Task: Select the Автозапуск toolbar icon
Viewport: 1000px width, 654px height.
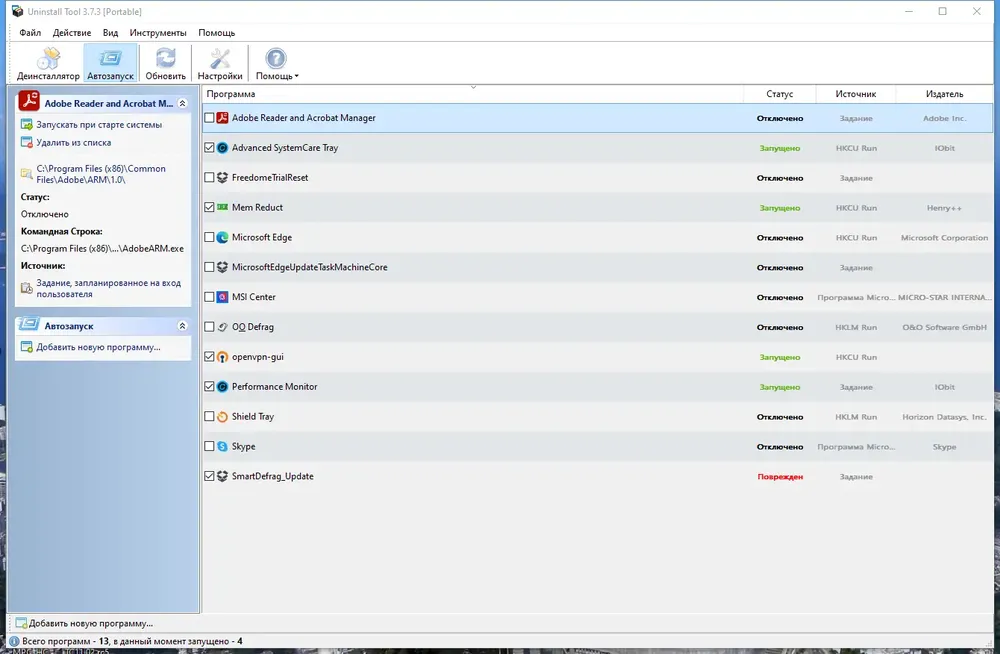Action: pos(110,63)
